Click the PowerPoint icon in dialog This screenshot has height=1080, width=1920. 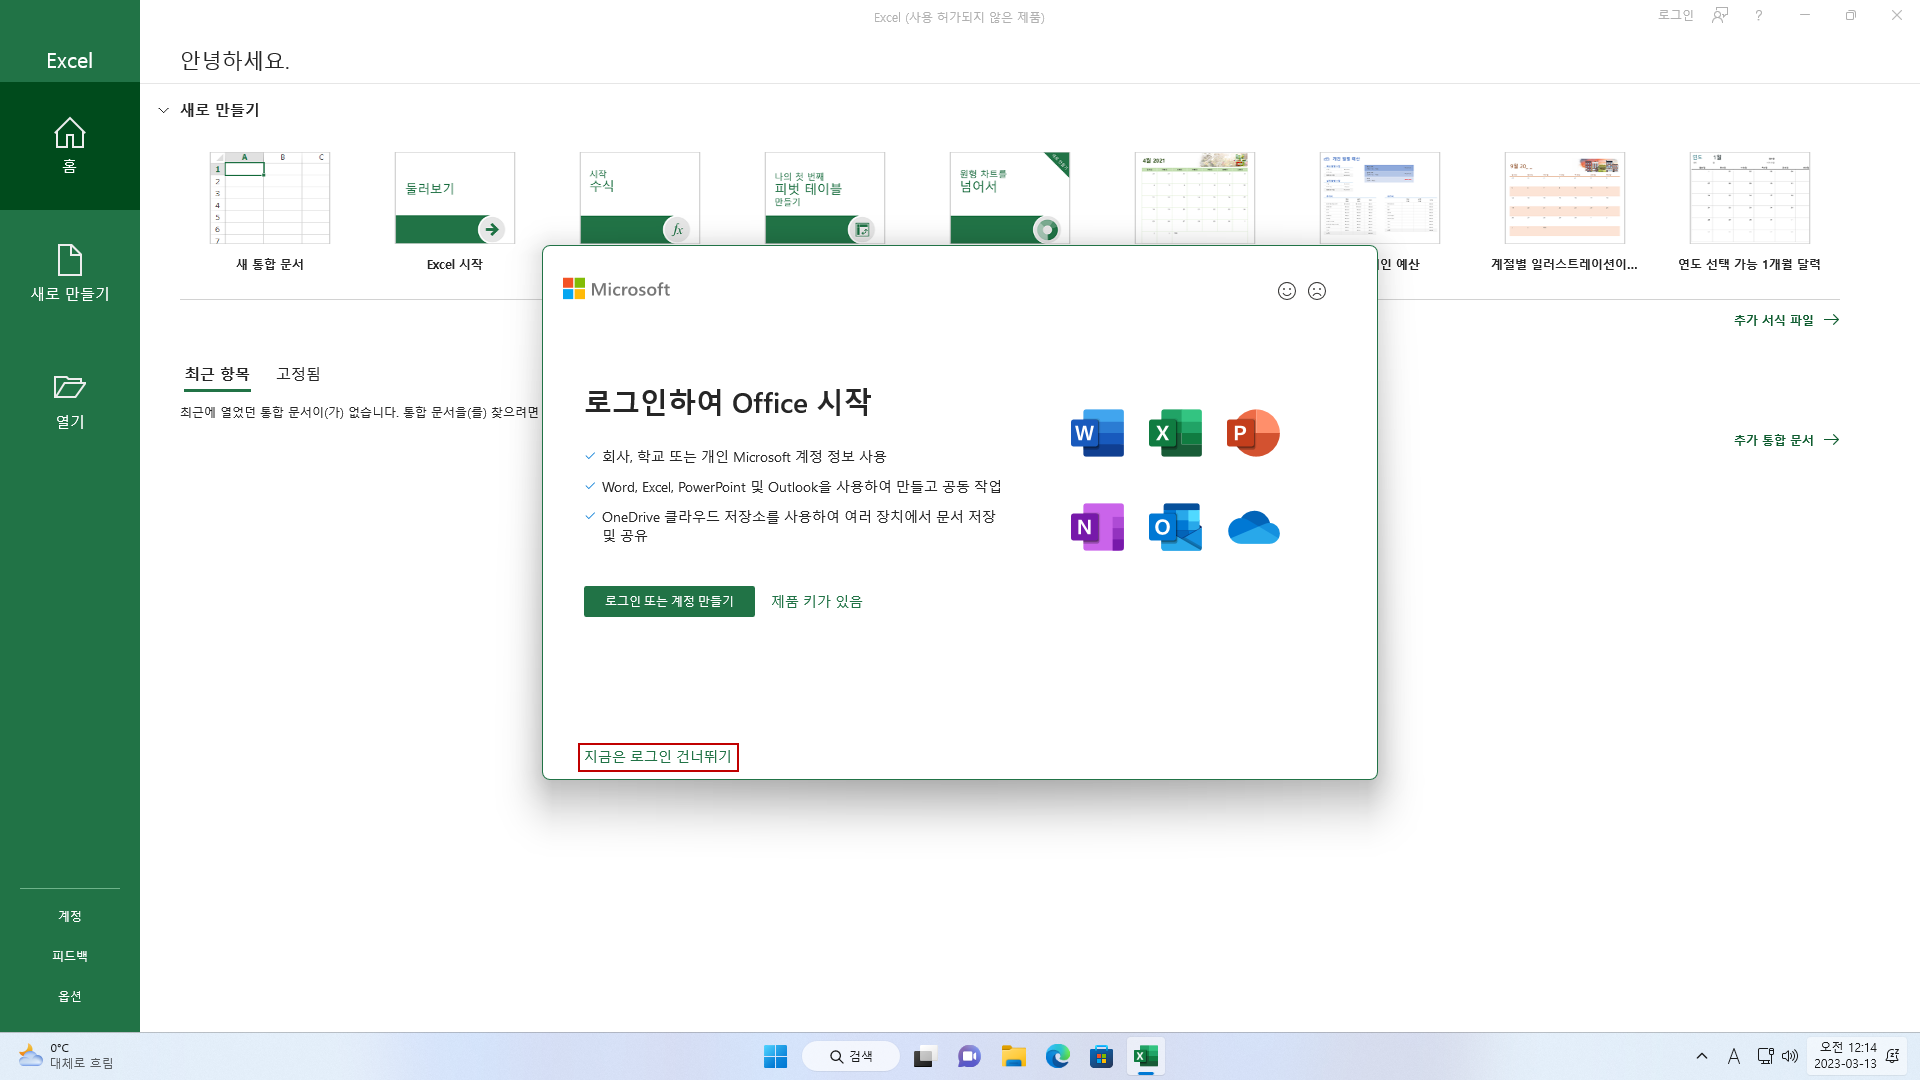[1253, 433]
